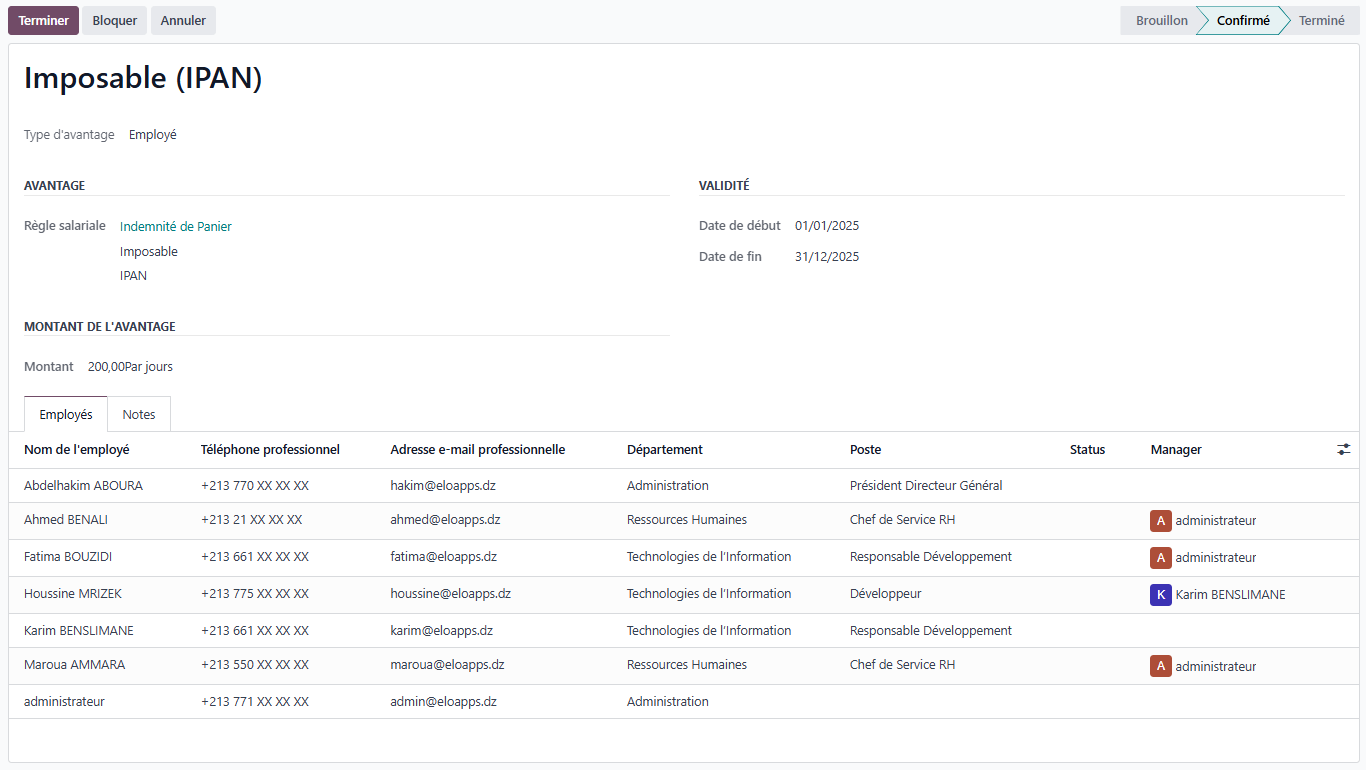
Task: Sort the list by the Département column header
Action: [x=665, y=450]
